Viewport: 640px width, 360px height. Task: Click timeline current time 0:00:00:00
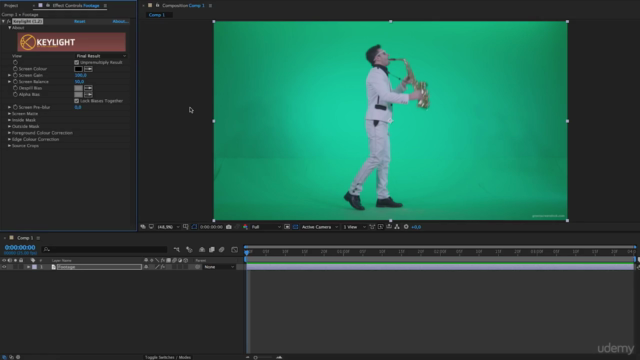point(20,247)
